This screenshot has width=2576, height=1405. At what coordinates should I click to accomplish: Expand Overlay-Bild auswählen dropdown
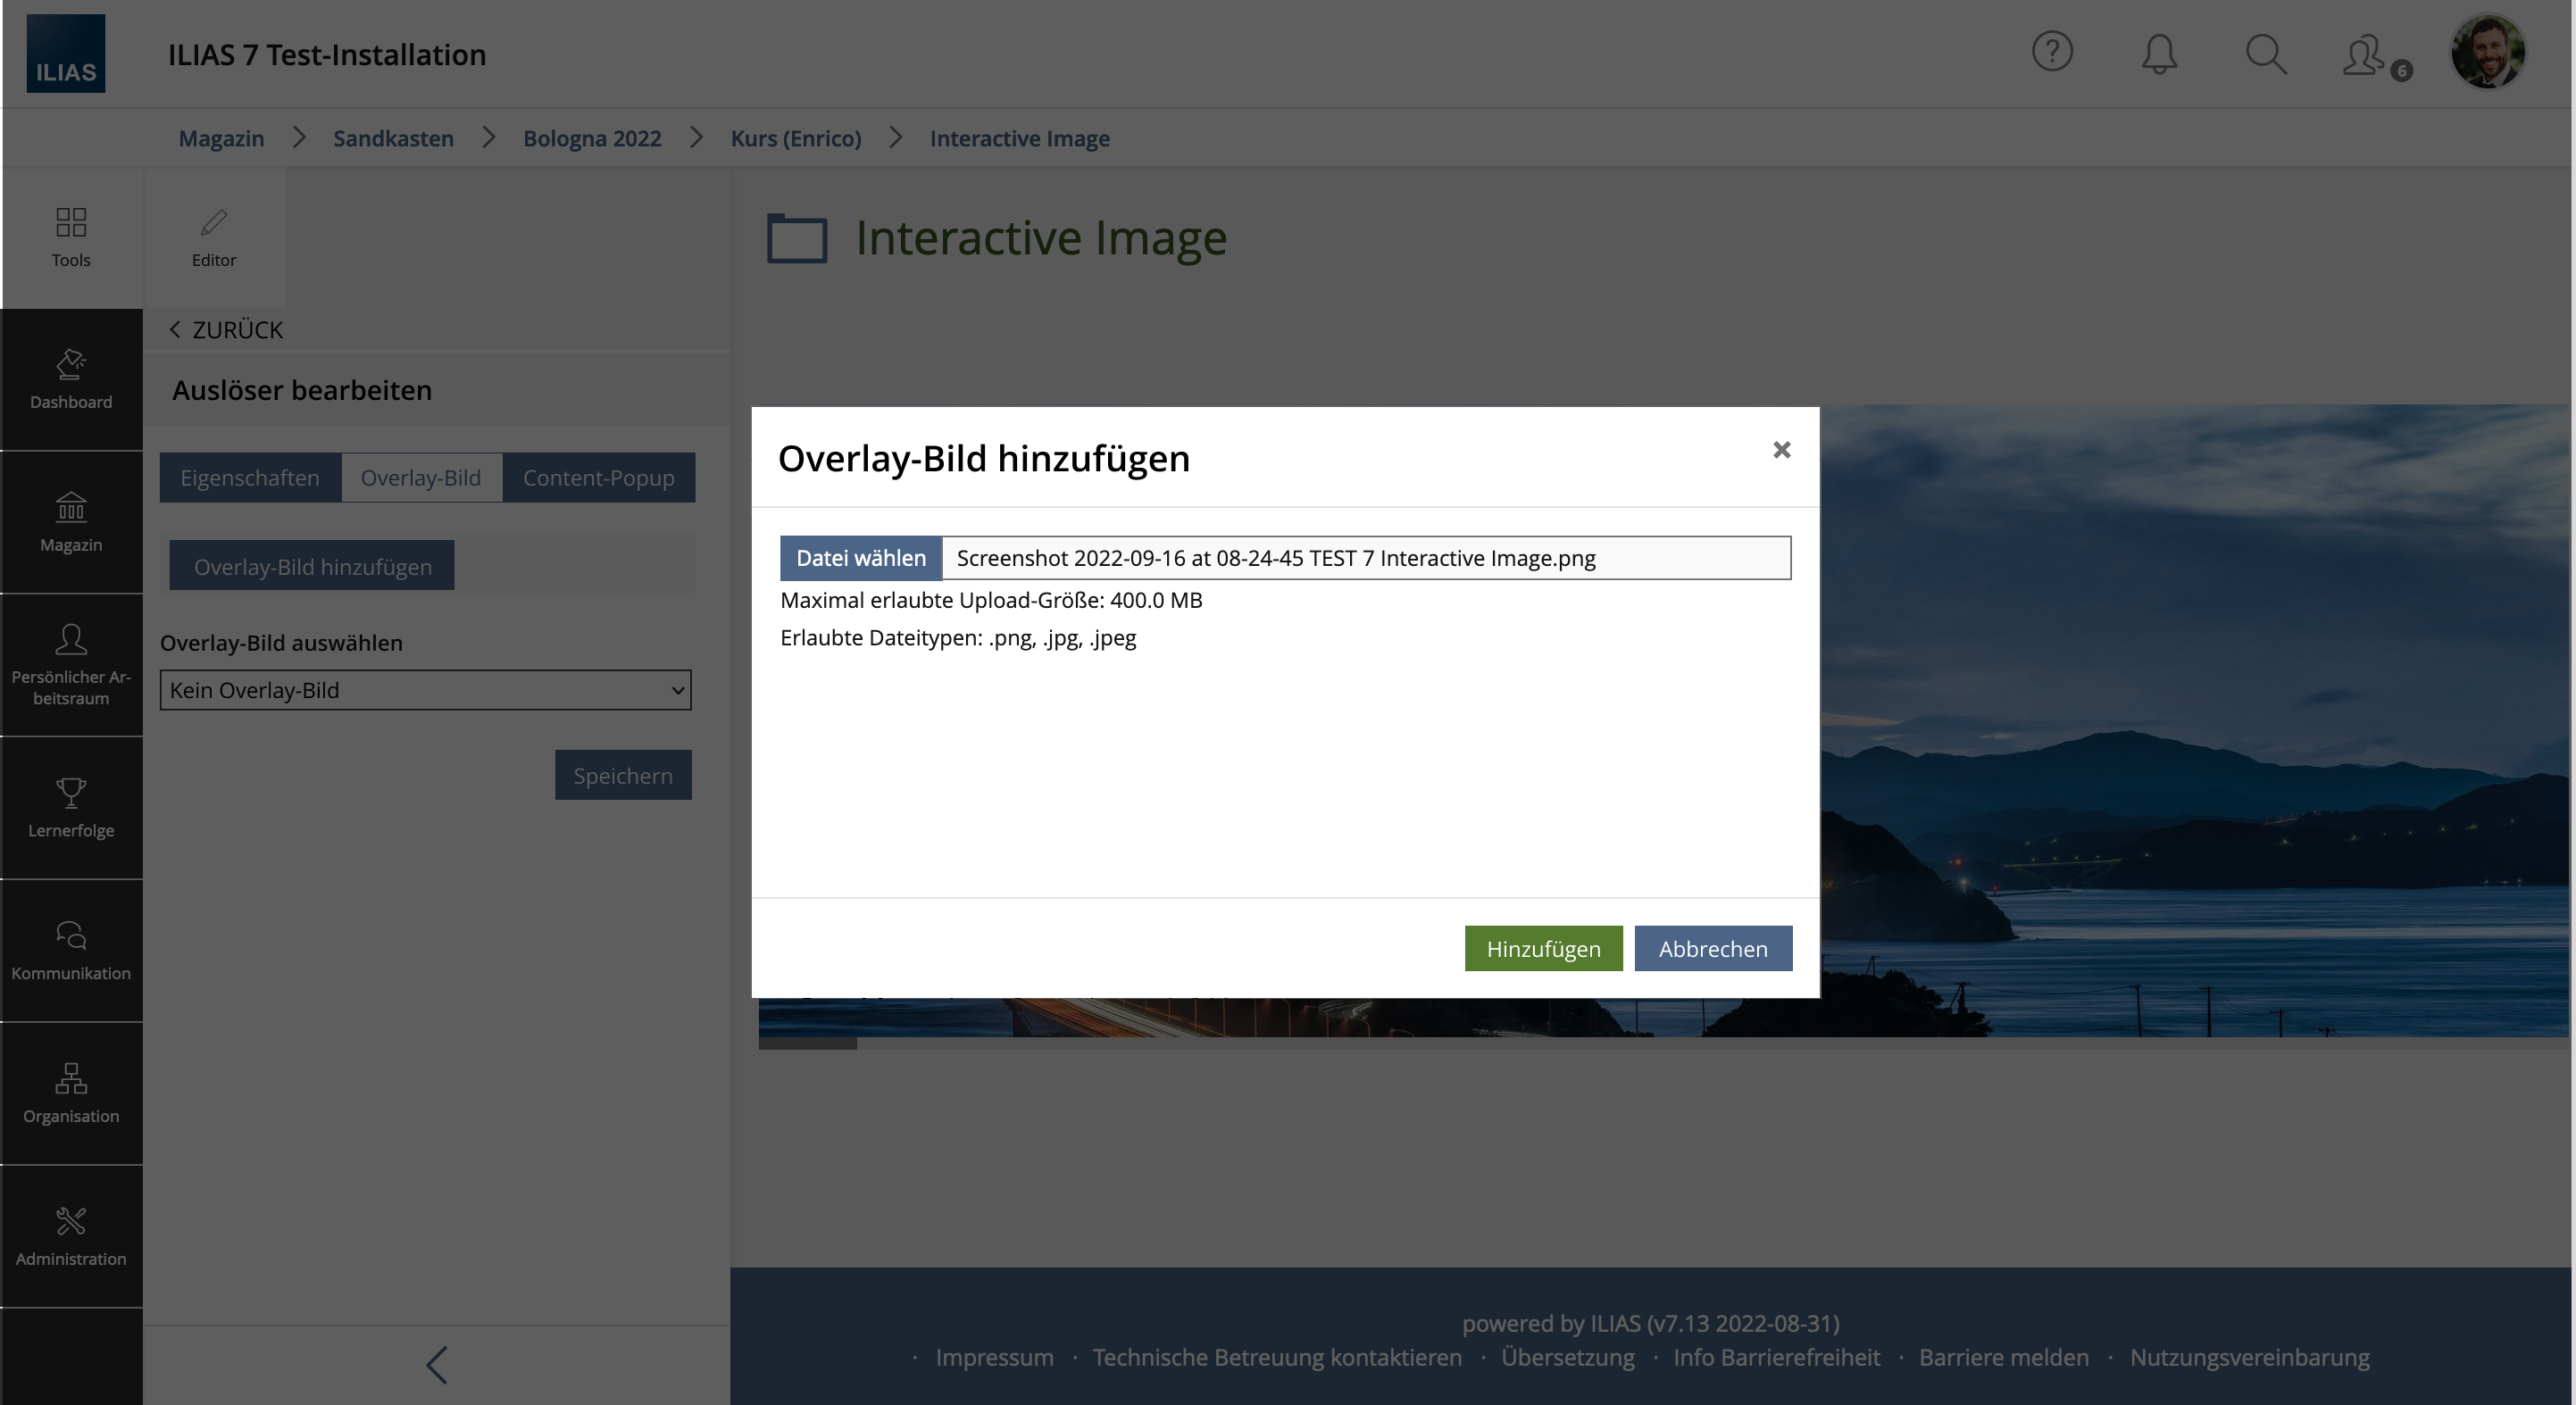point(425,690)
